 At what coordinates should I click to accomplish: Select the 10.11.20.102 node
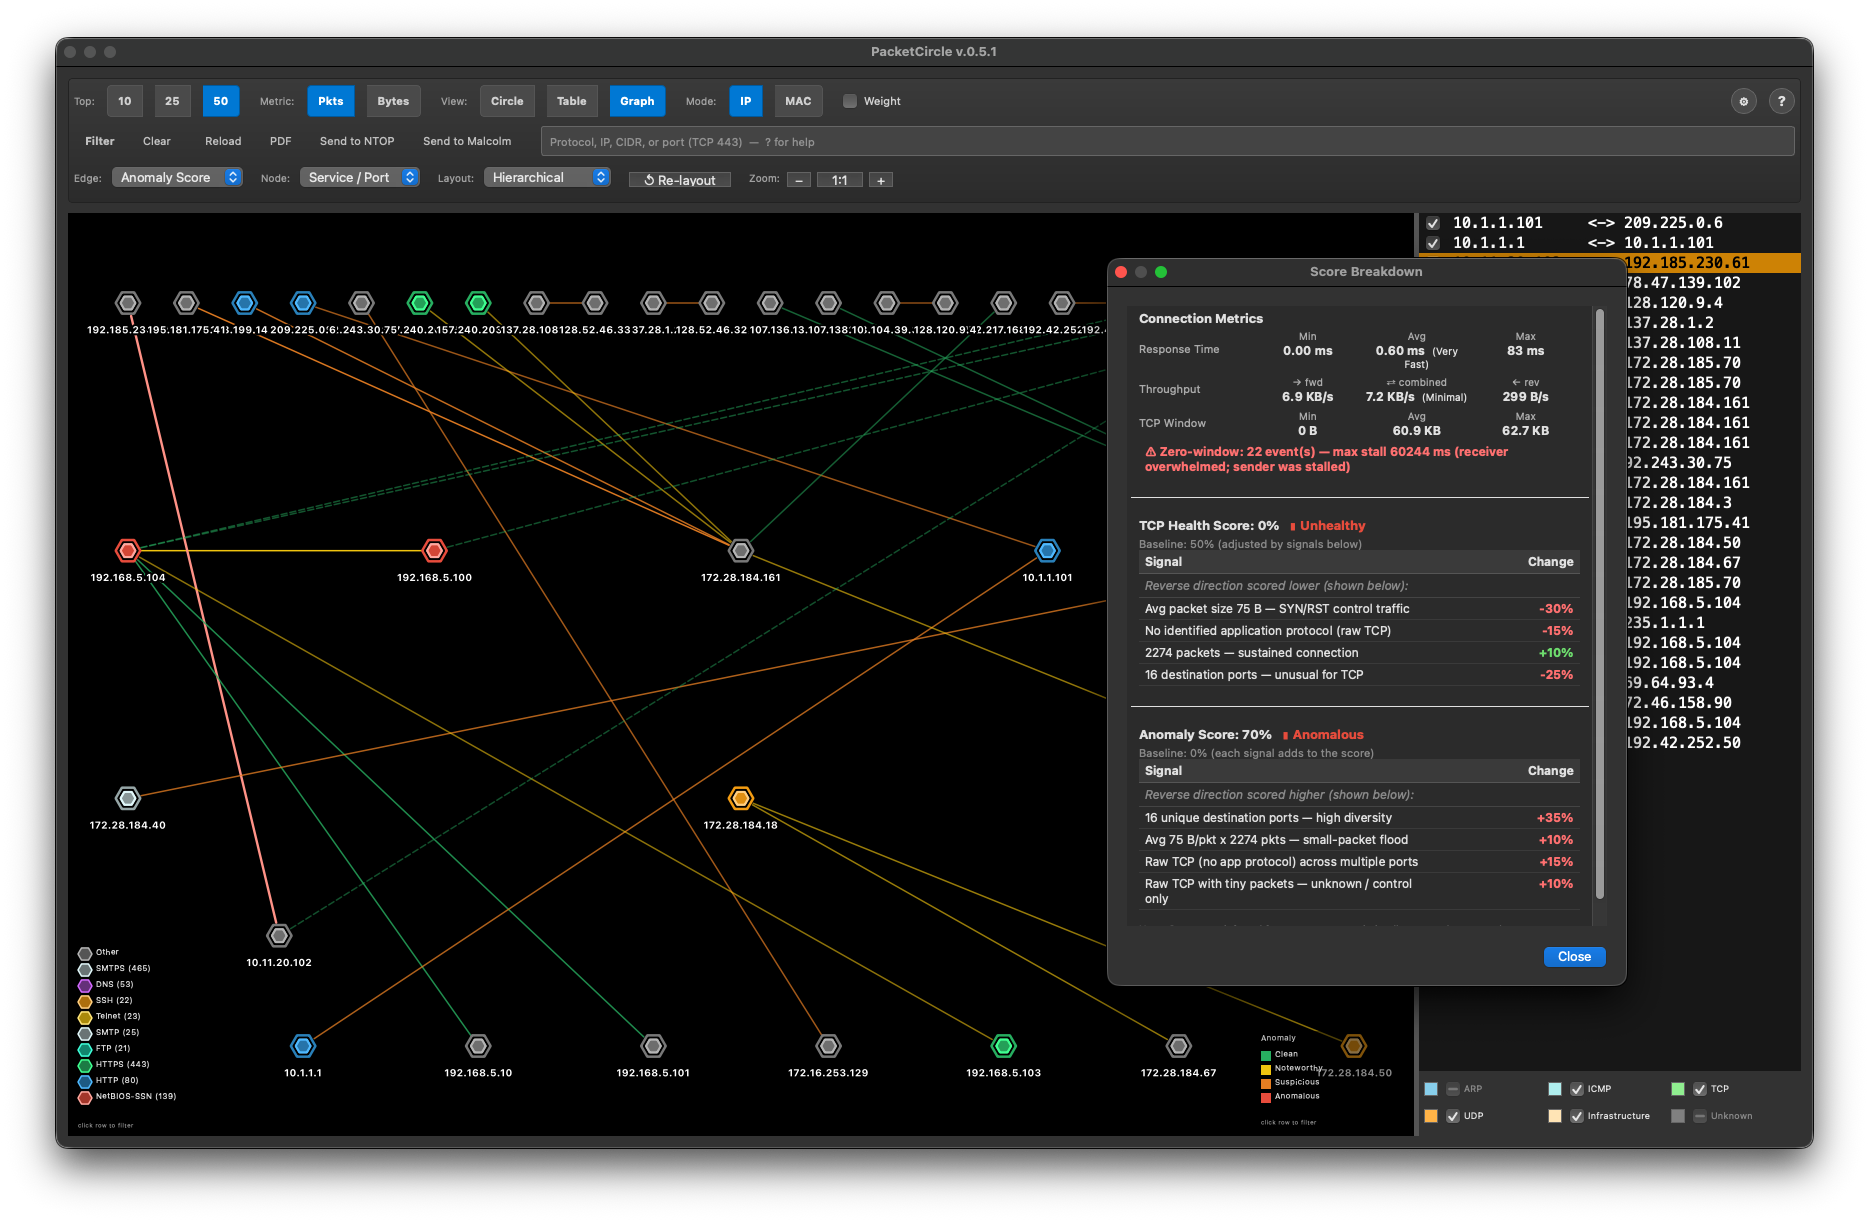tap(279, 935)
